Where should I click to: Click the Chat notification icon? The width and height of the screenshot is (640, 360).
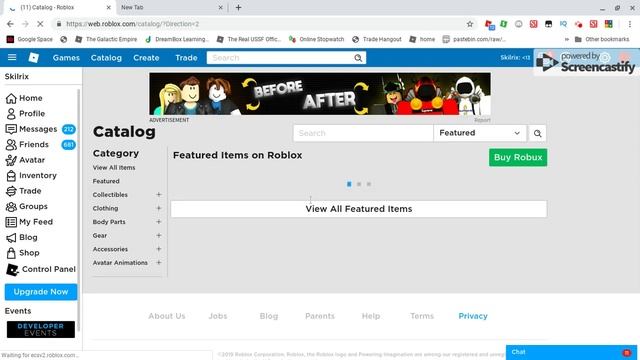[x=627, y=353]
